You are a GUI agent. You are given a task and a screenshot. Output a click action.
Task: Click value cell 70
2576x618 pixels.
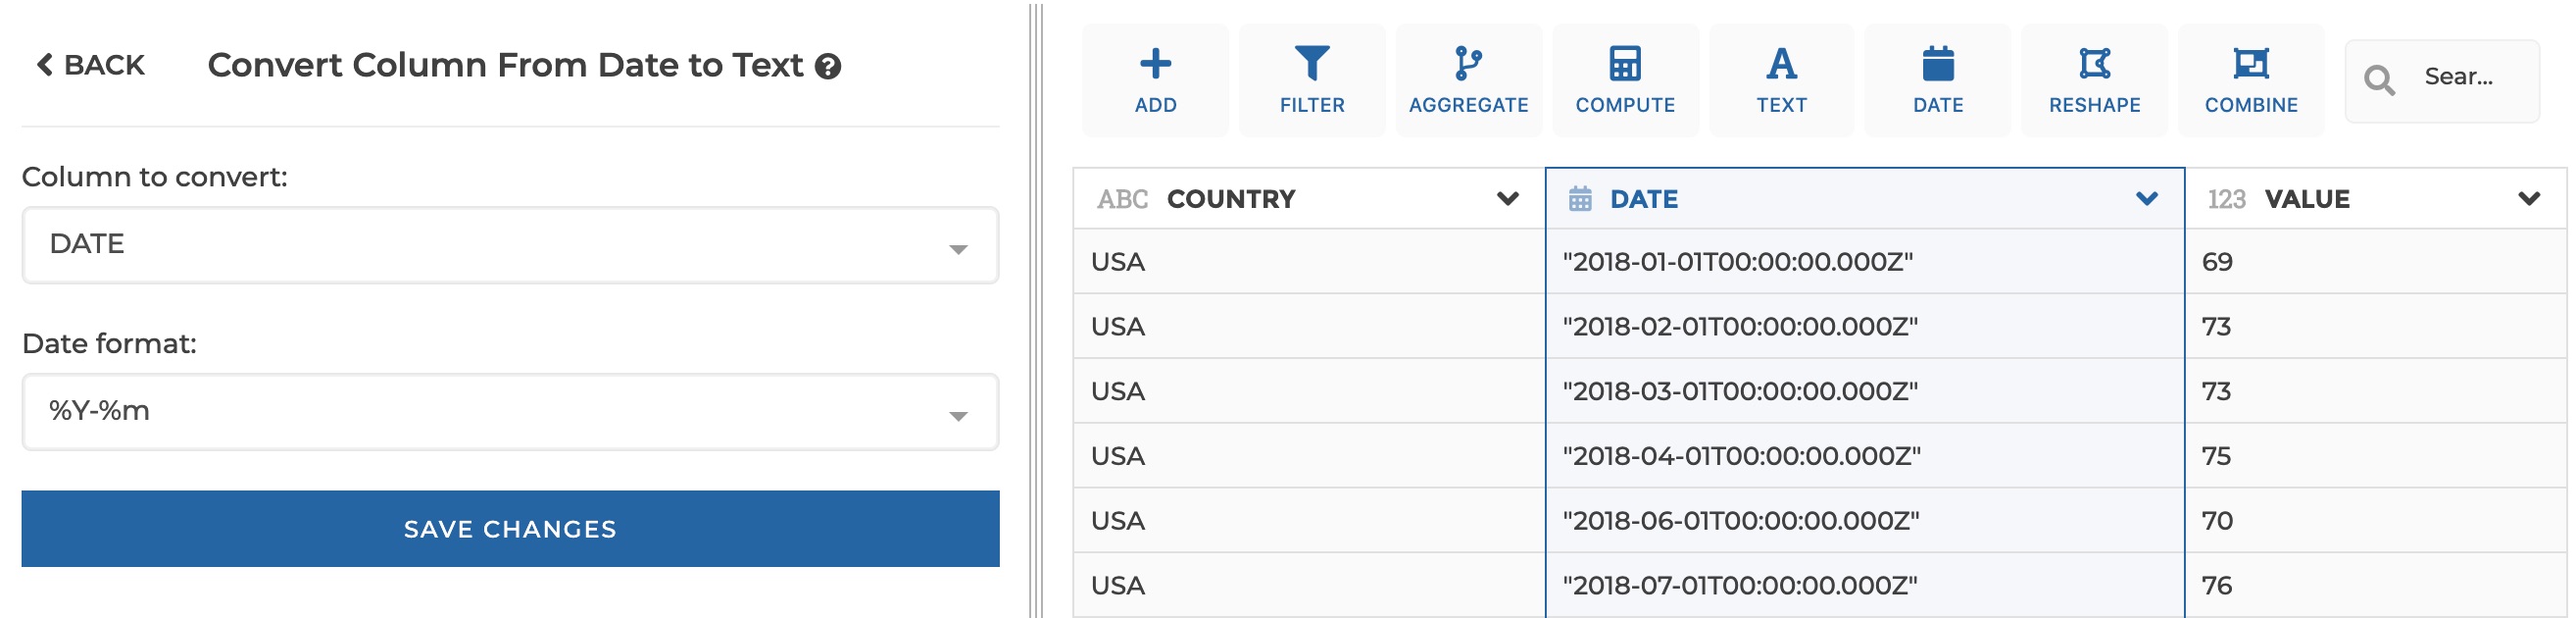pyautogui.click(x=2375, y=521)
